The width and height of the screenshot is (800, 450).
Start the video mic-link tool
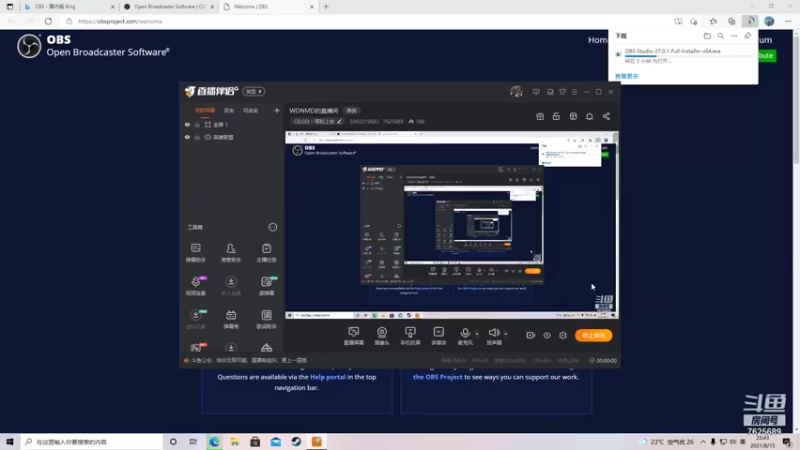196,286
